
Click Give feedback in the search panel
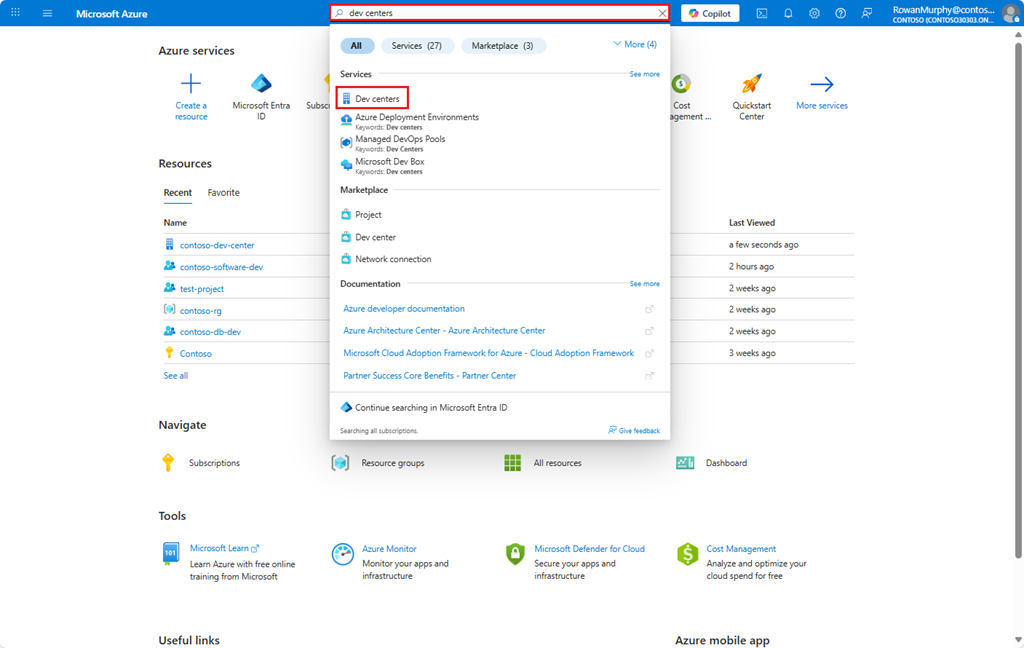tap(634, 430)
